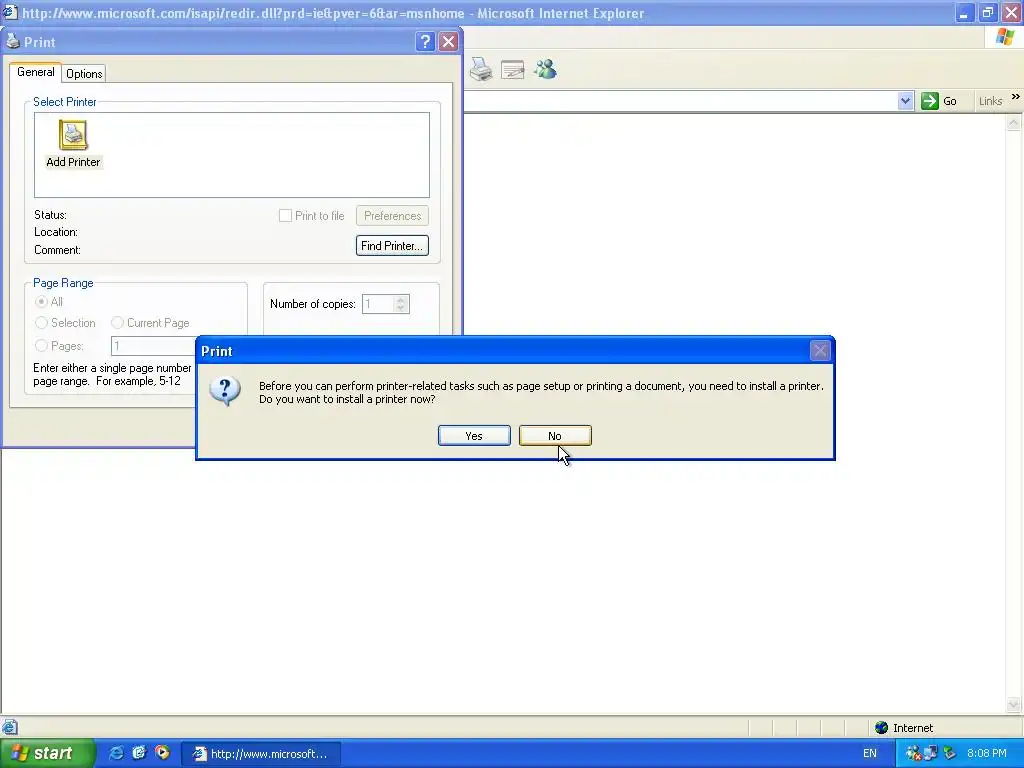Check the Print to file checkbox
The height and width of the screenshot is (768, 1024).
[285, 216]
